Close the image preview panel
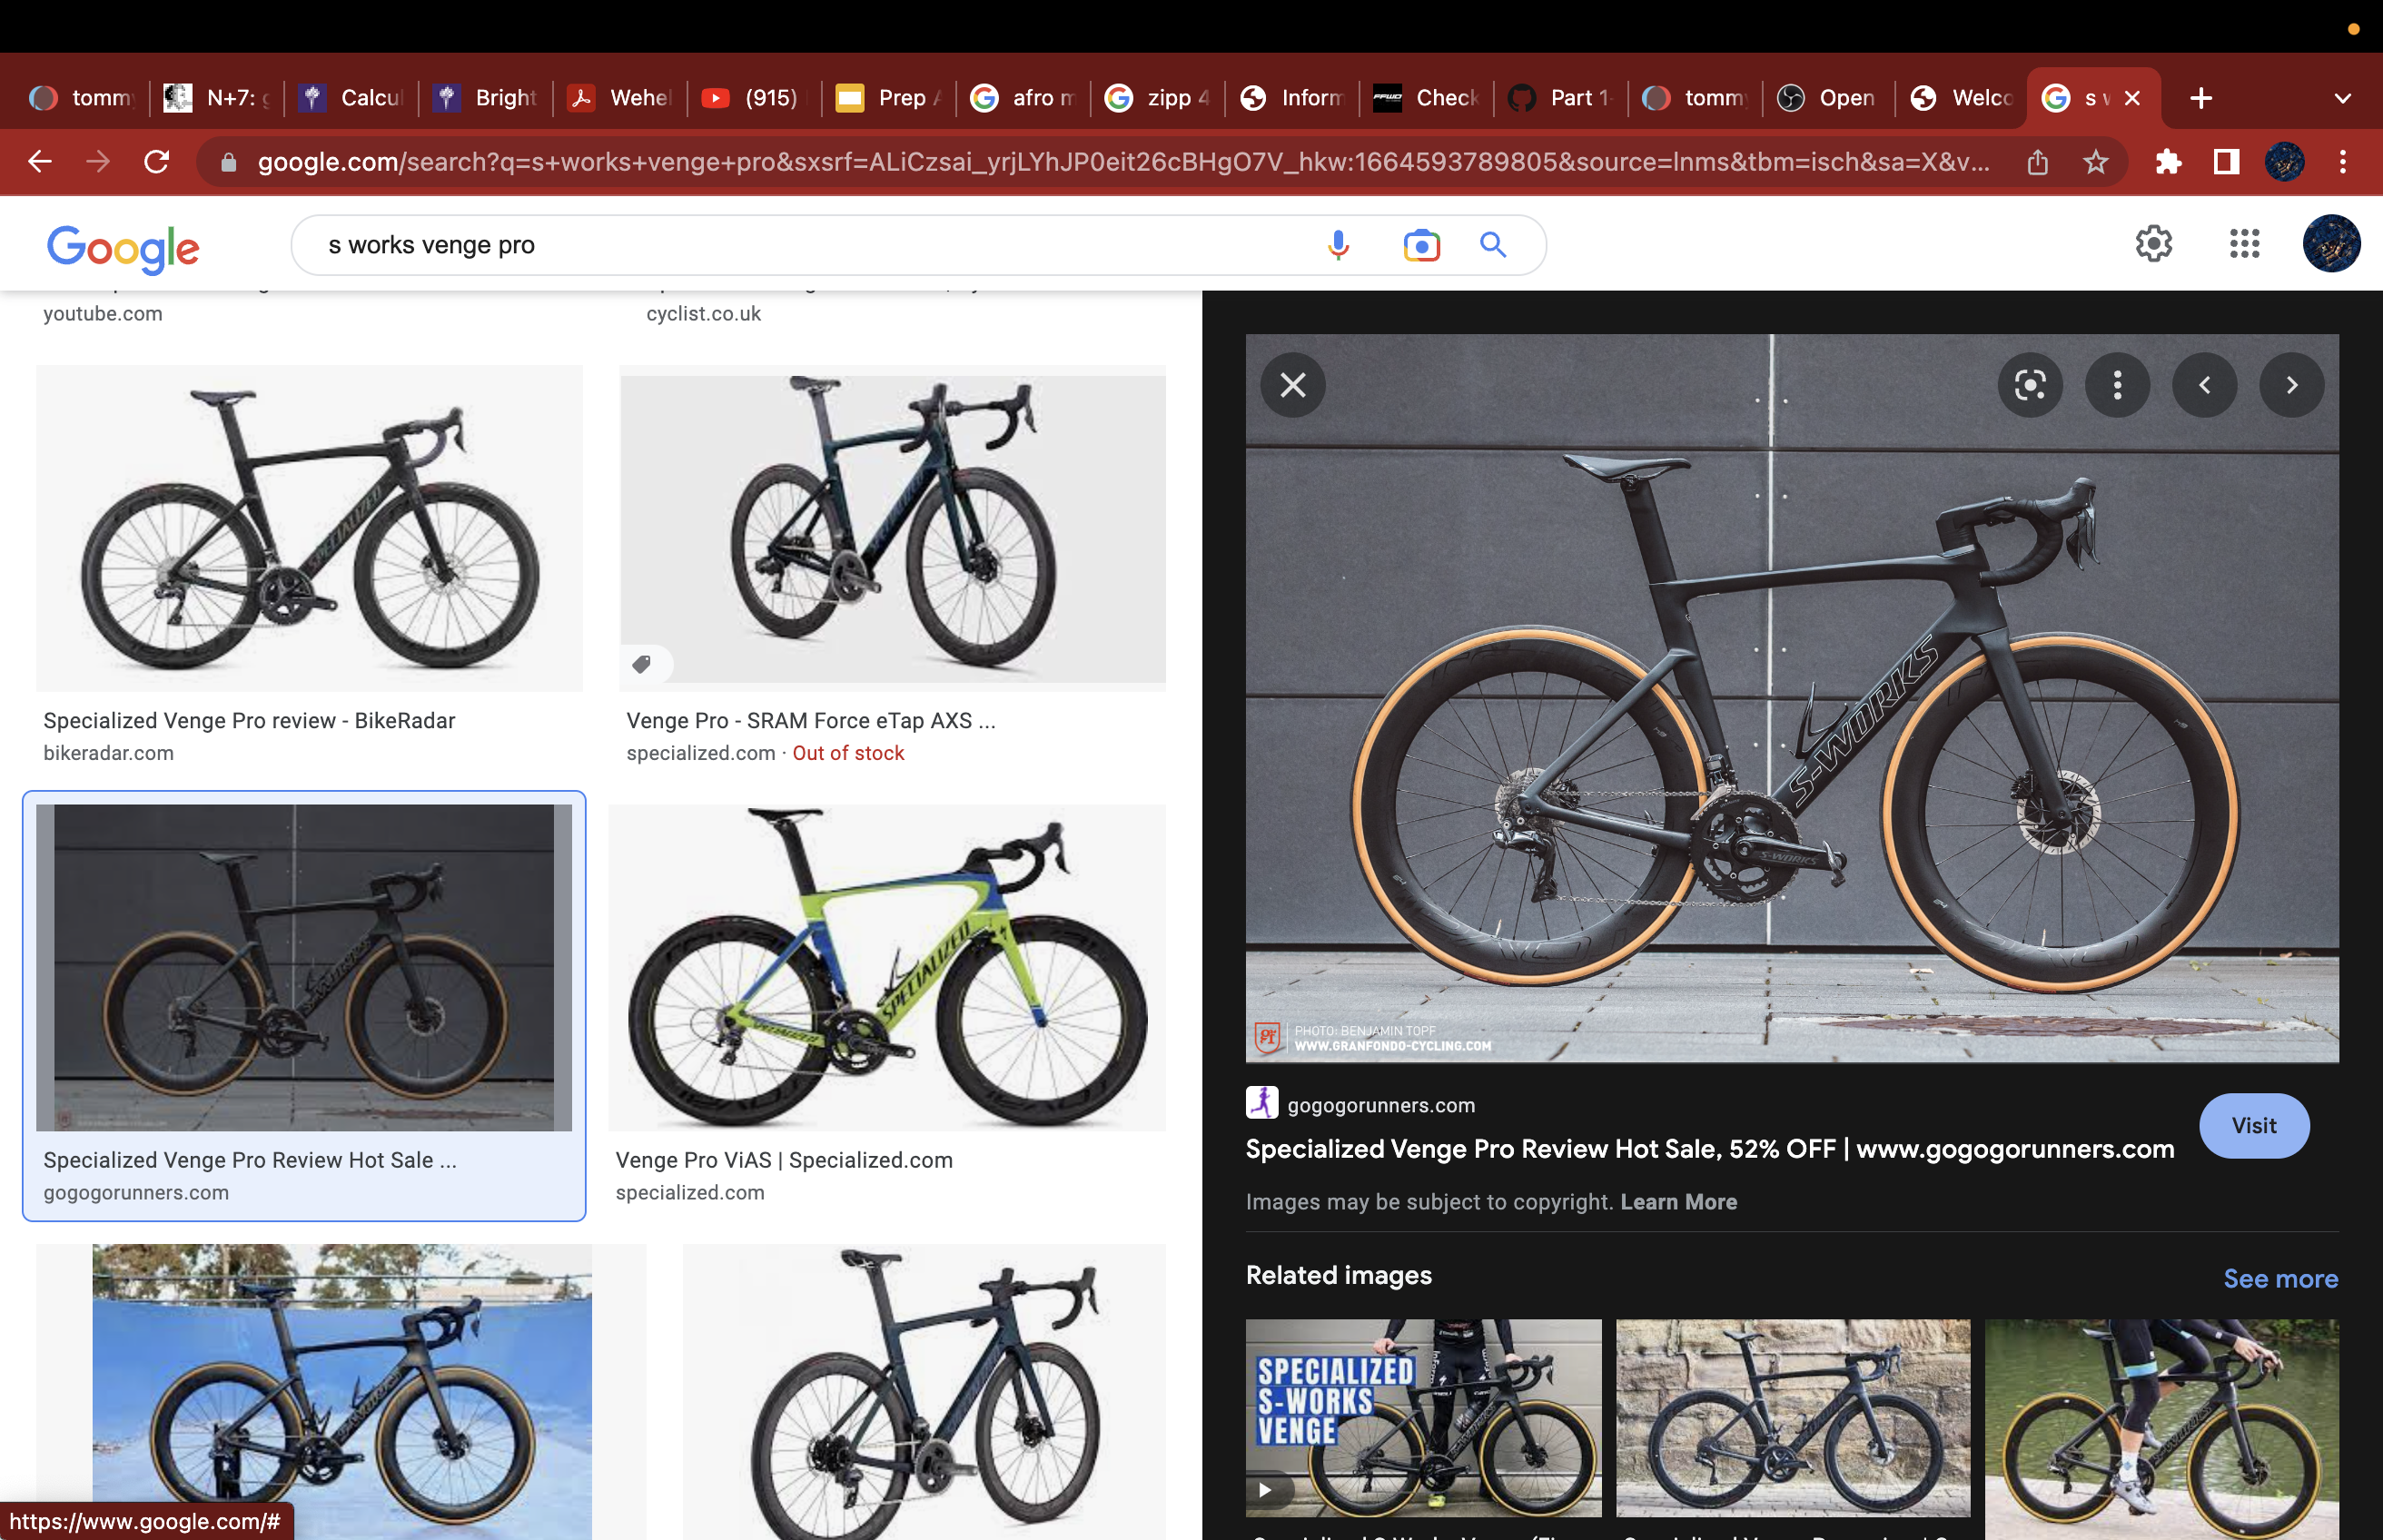The height and width of the screenshot is (1540, 2383). (x=1293, y=385)
